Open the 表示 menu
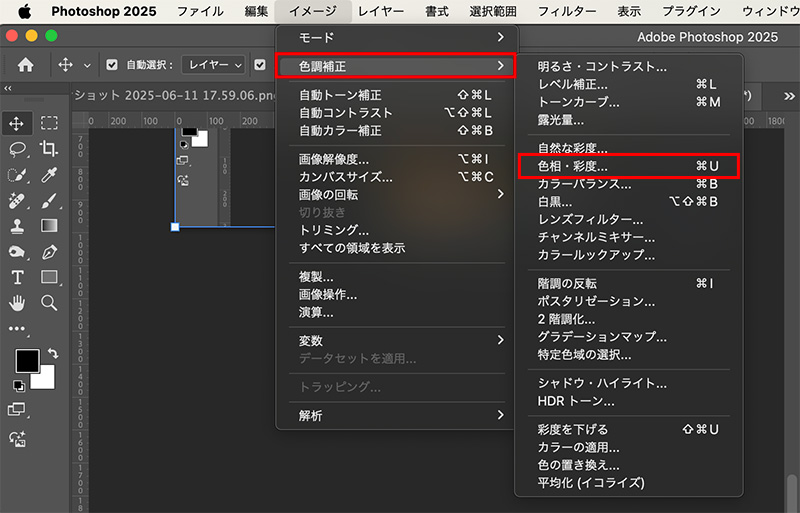The height and width of the screenshot is (513, 800). (x=629, y=11)
